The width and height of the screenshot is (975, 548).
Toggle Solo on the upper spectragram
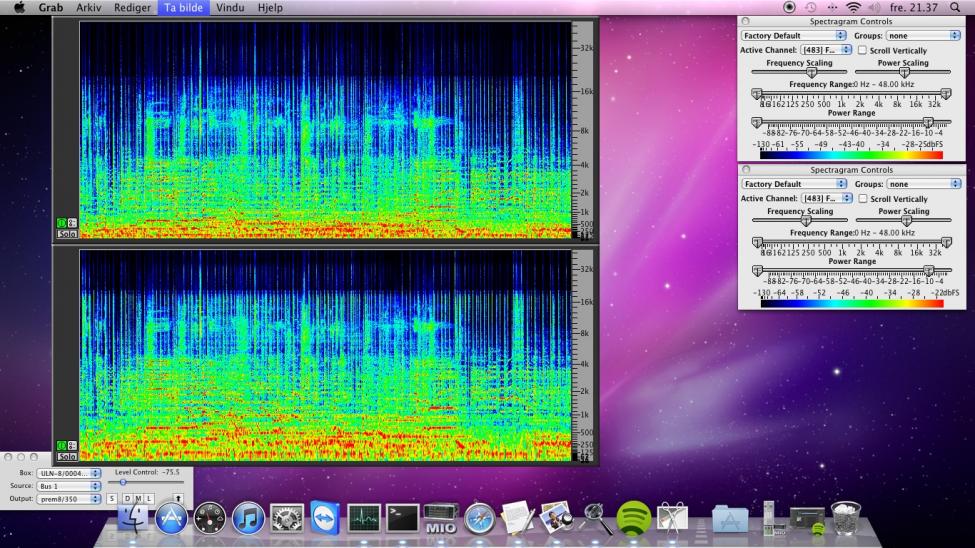[67, 233]
